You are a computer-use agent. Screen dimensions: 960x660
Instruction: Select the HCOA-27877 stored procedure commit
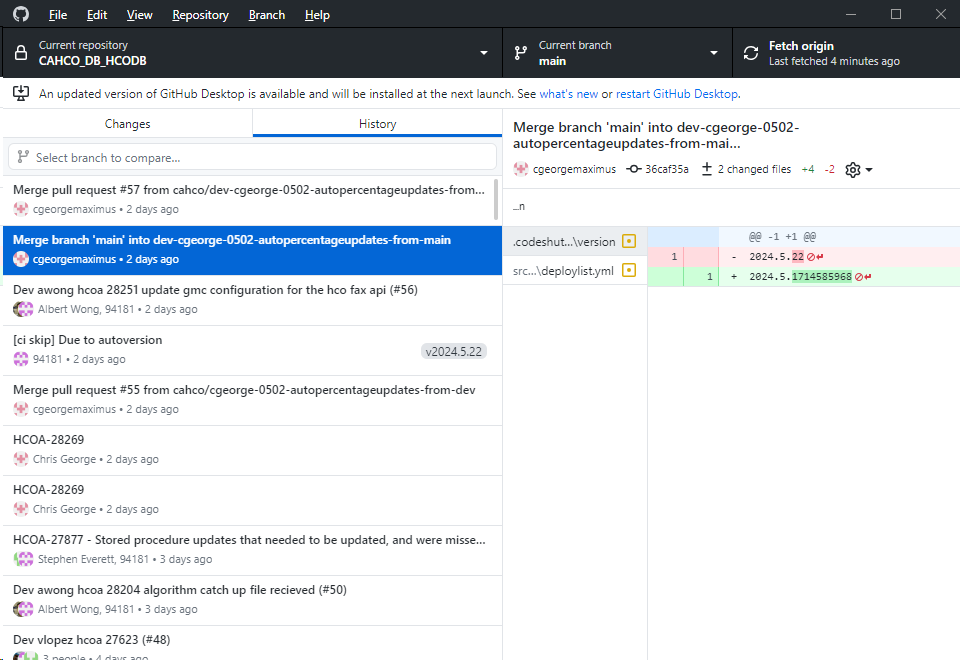(249, 549)
